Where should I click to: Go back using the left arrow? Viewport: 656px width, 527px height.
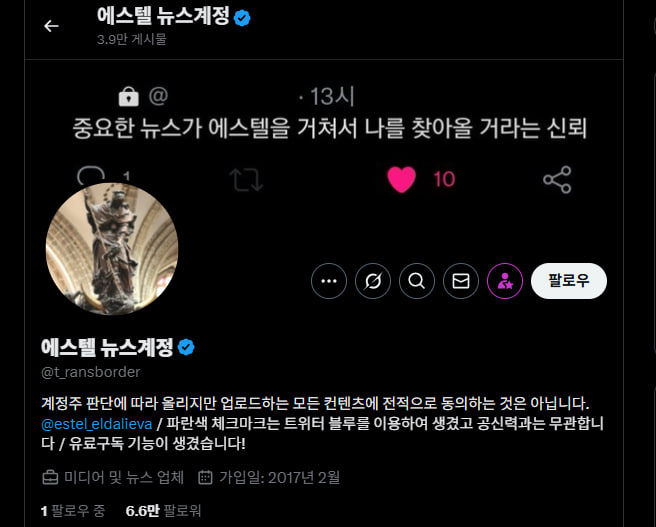(51, 26)
